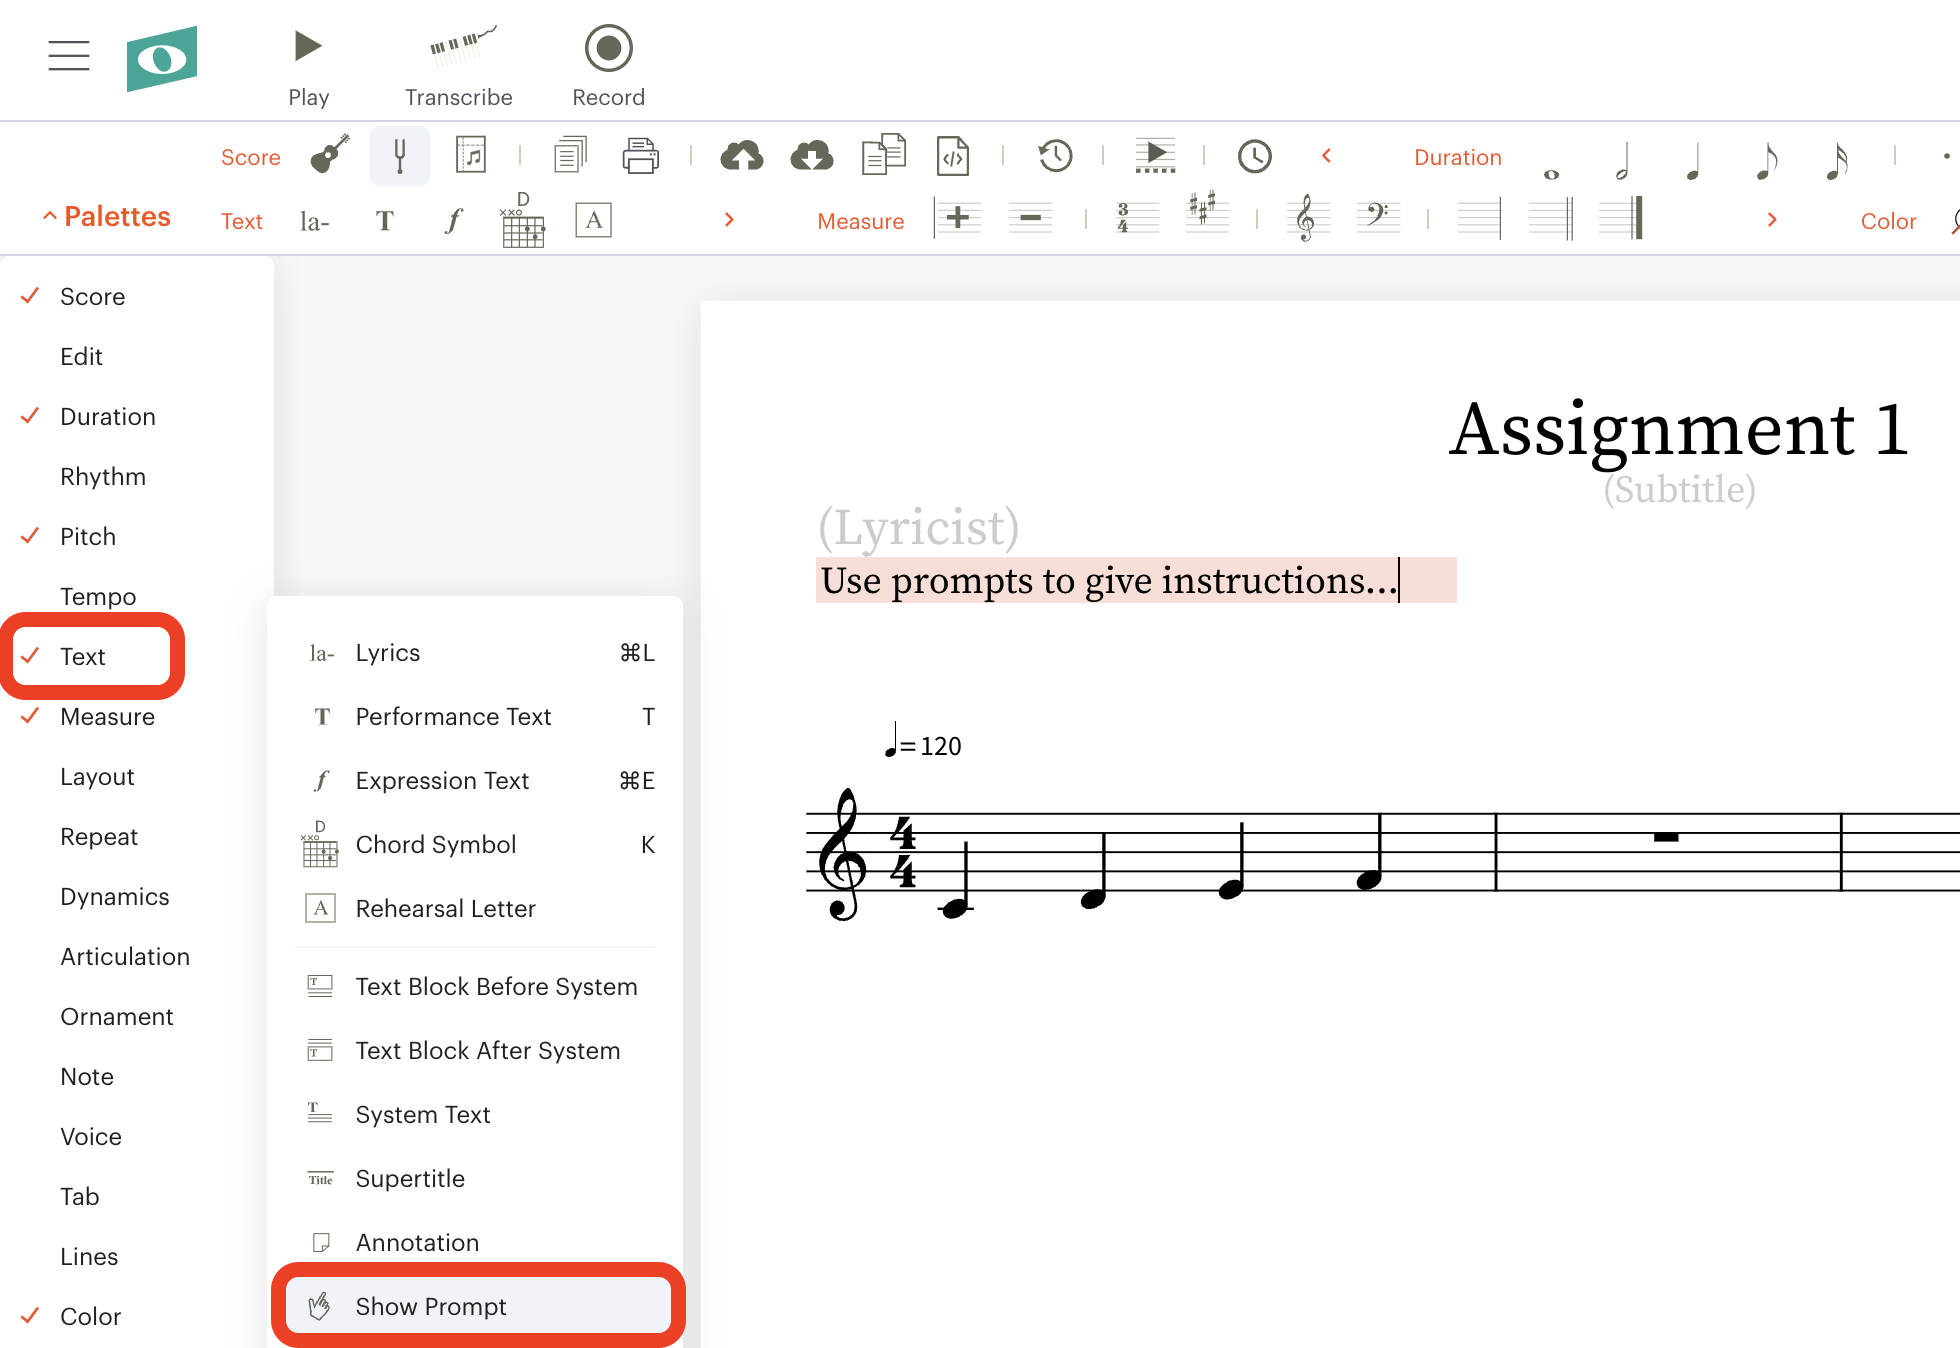This screenshot has height=1348, width=1960.
Task: Choose Chord Symbol menu item
Action: pos(477,845)
